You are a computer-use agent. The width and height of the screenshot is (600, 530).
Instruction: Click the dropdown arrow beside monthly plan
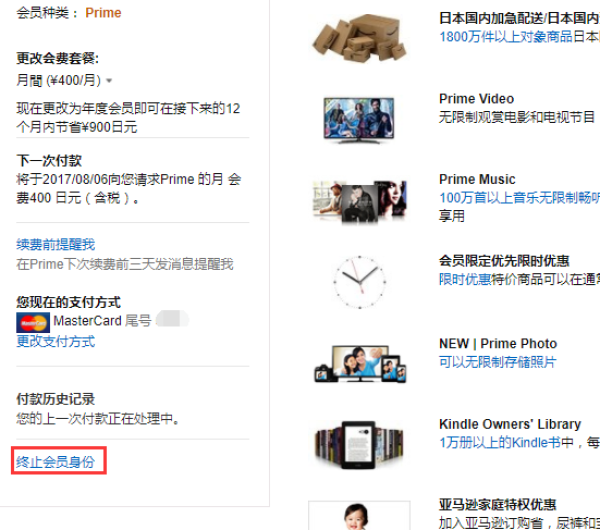[109, 81]
